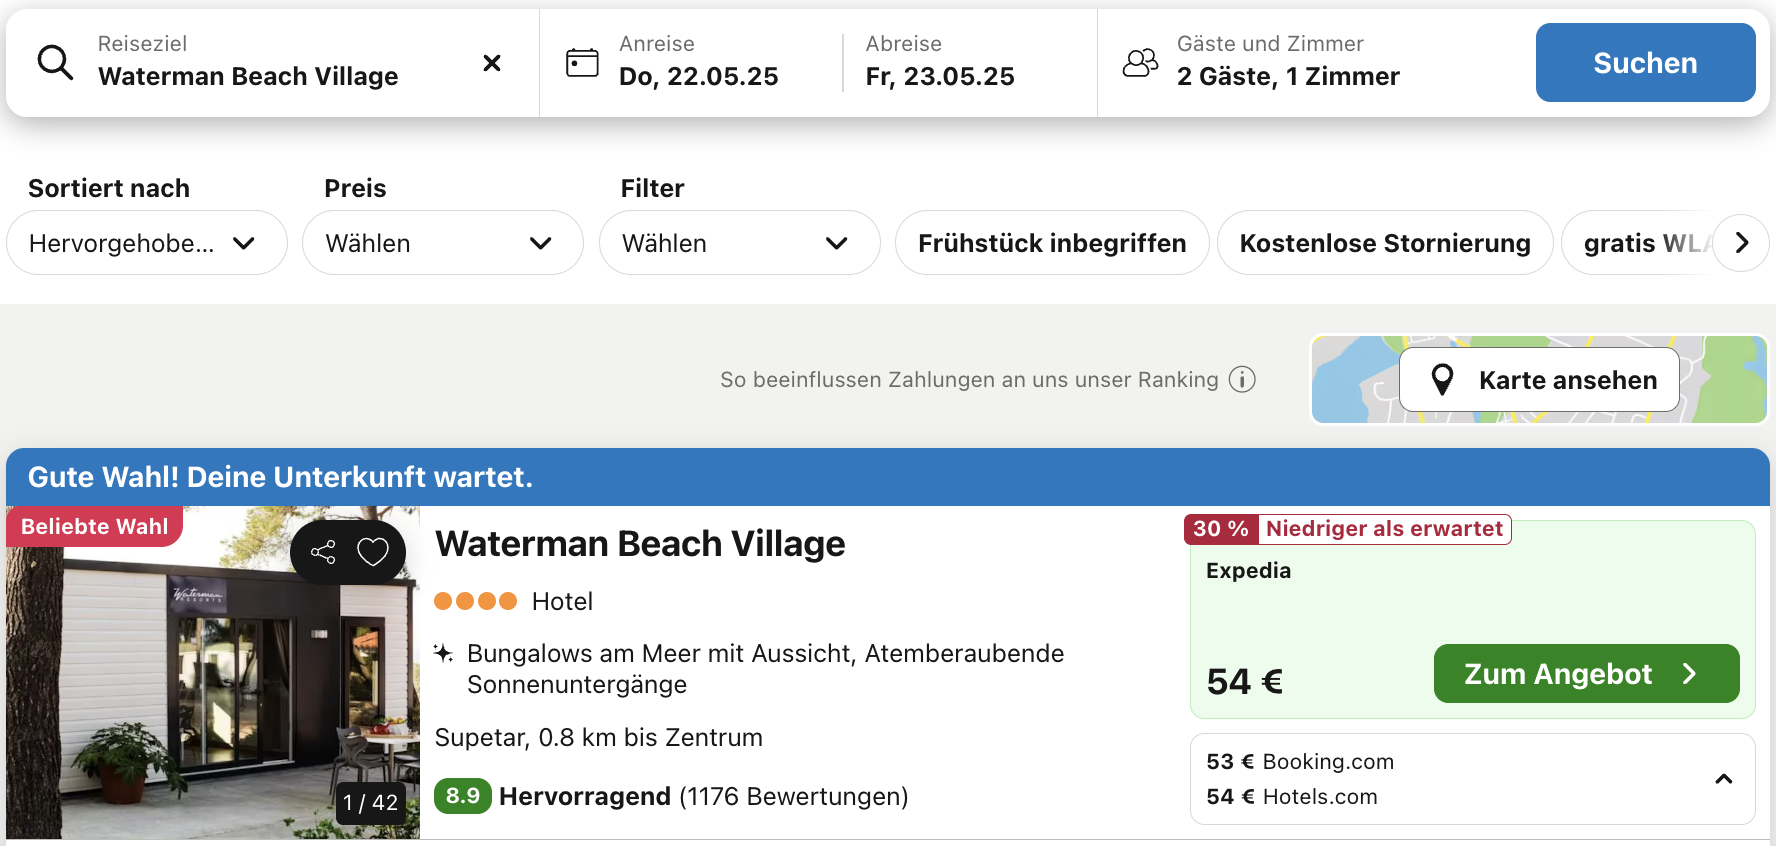The height and width of the screenshot is (846, 1776).
Task: Click the Beliebte Wahl badge
Action: click(x=94, y=527)
